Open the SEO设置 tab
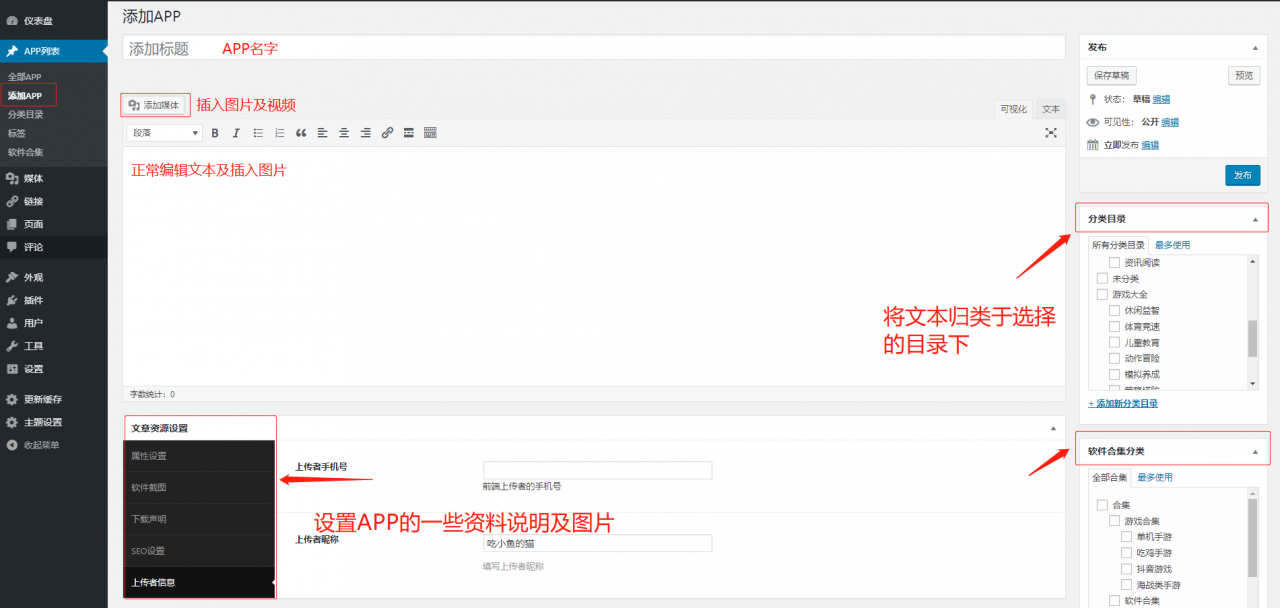Image resolution: width=1280 pixels, height=608 pixels. click(x=199, y=551)
